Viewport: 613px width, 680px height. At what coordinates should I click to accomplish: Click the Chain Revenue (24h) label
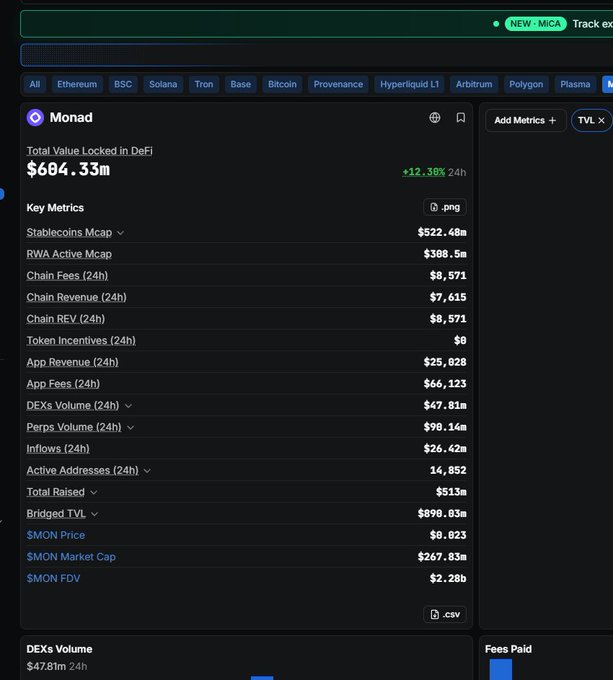(x=76, y=298)
